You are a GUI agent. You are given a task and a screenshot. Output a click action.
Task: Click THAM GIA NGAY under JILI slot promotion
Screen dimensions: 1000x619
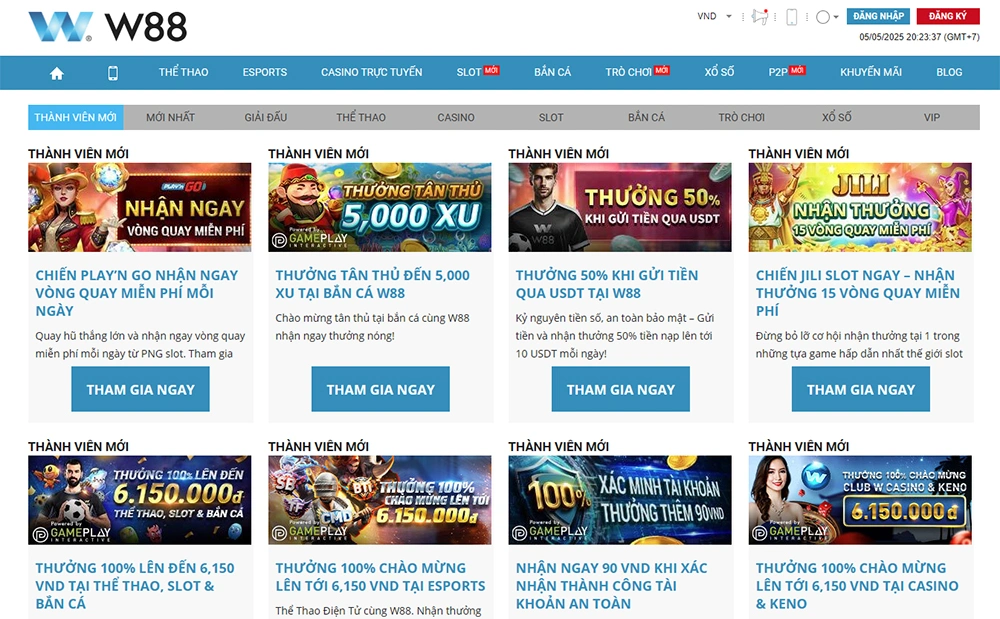coord(861,389)
